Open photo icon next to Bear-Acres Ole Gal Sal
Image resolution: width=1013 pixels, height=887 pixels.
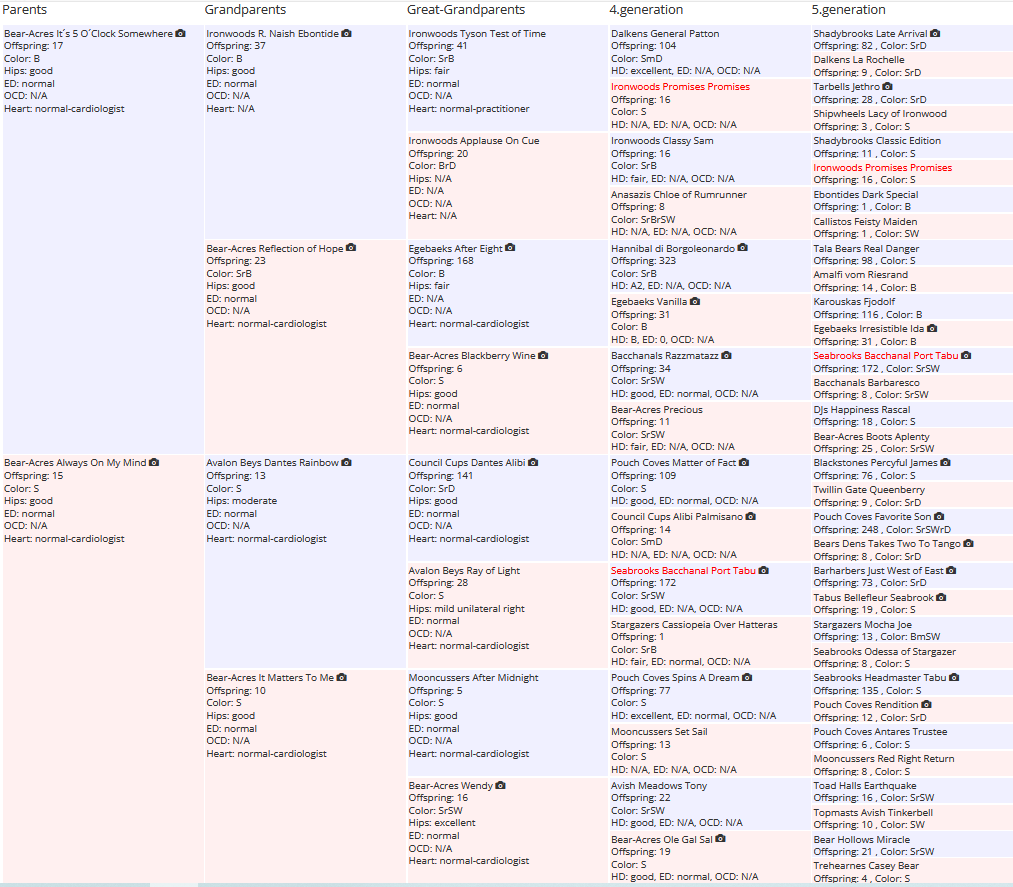point(720,839)
